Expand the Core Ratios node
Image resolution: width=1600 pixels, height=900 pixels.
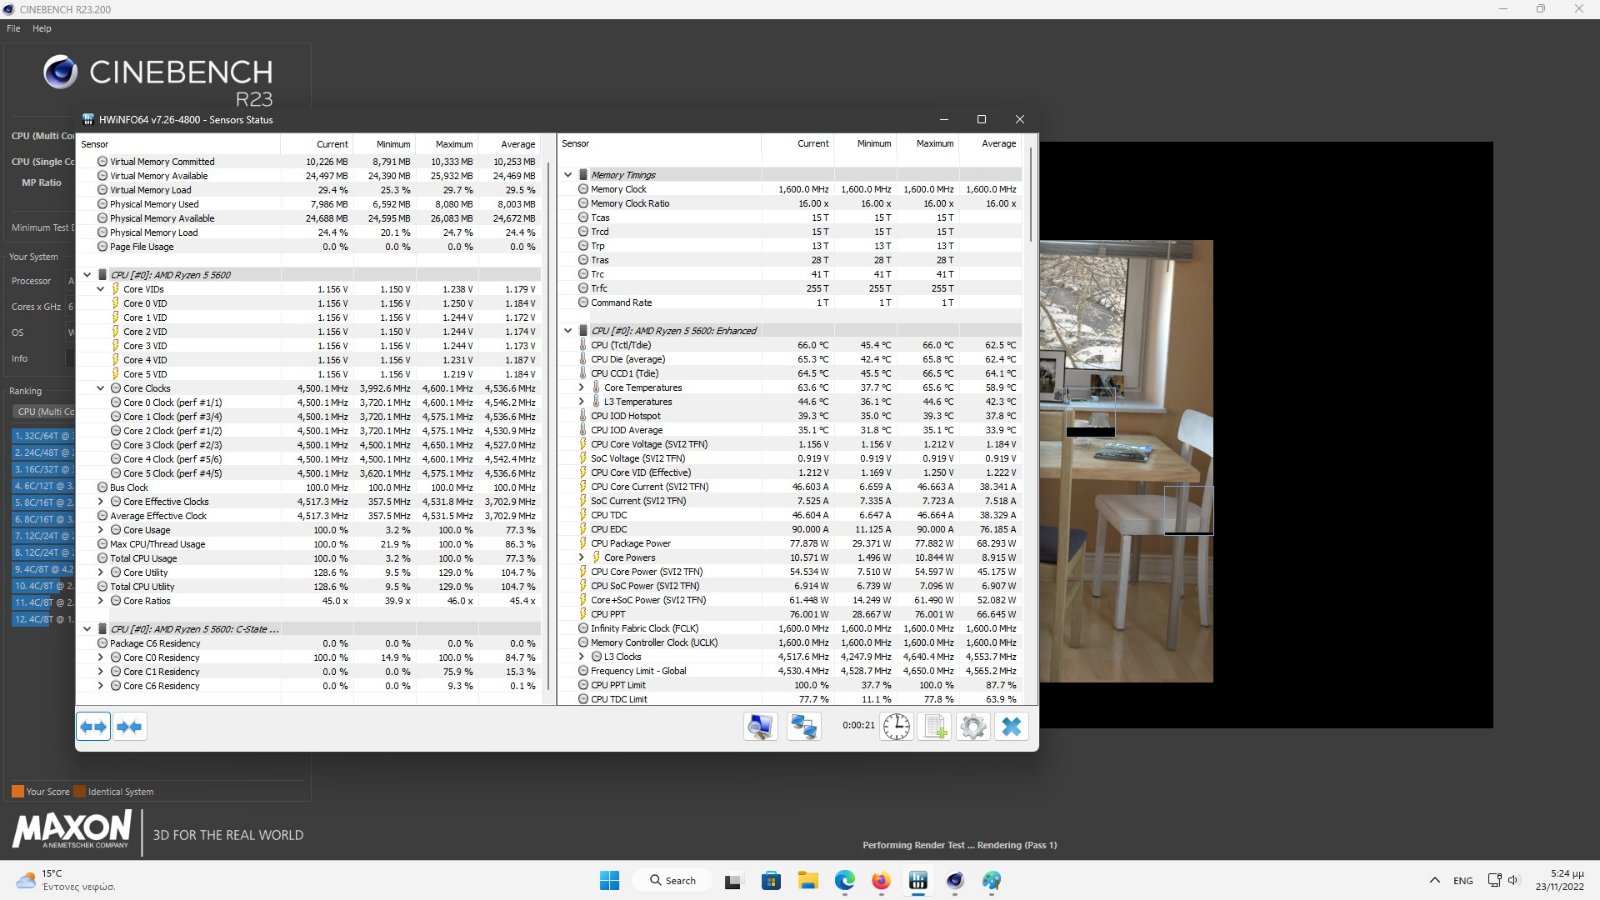click(101, 601)
